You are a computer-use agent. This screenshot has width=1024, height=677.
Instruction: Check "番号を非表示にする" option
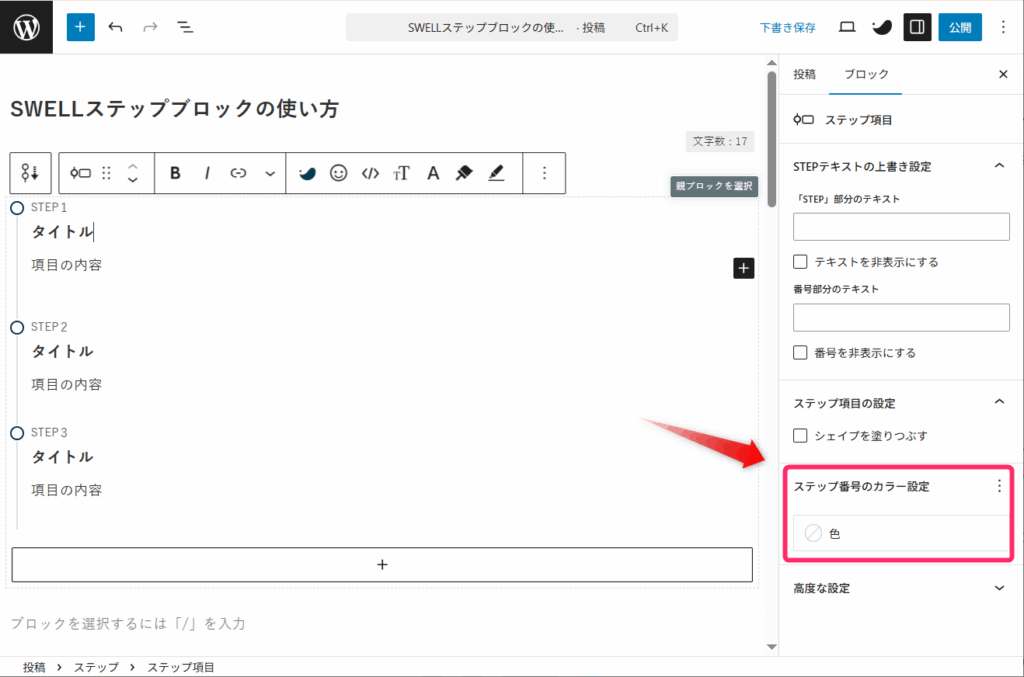pyautogui.click(x=800, y=353)
